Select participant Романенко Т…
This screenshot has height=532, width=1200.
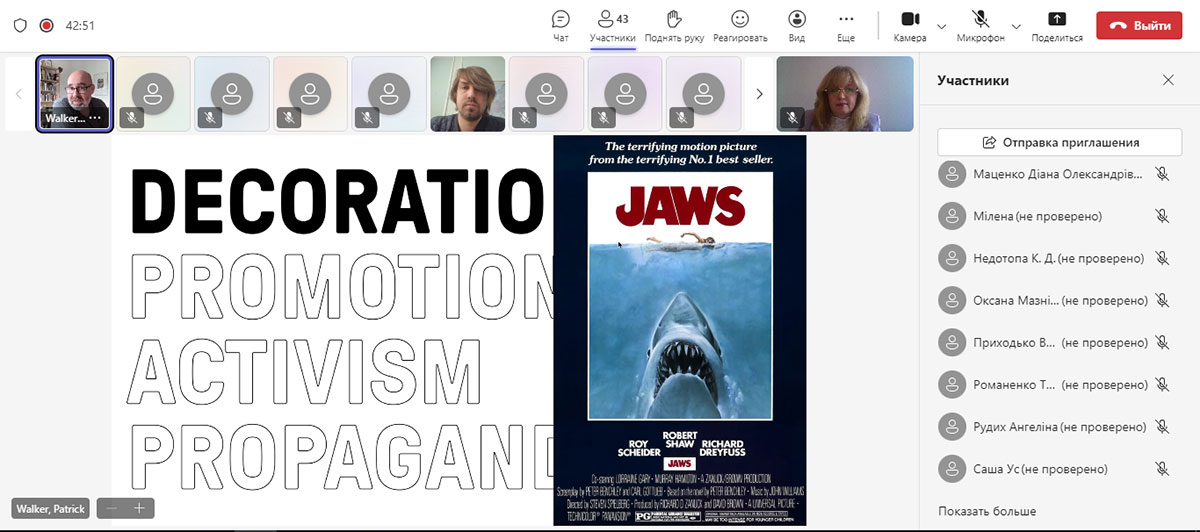1060,384
